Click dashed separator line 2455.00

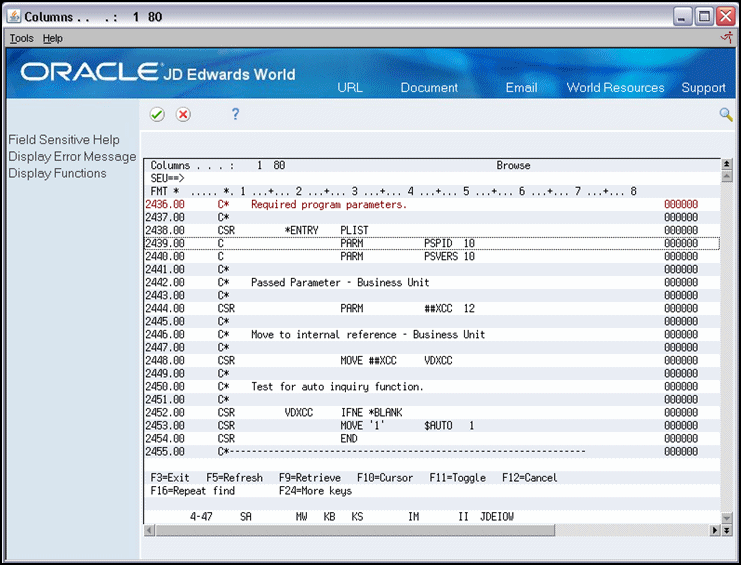(x=402, y=452)
